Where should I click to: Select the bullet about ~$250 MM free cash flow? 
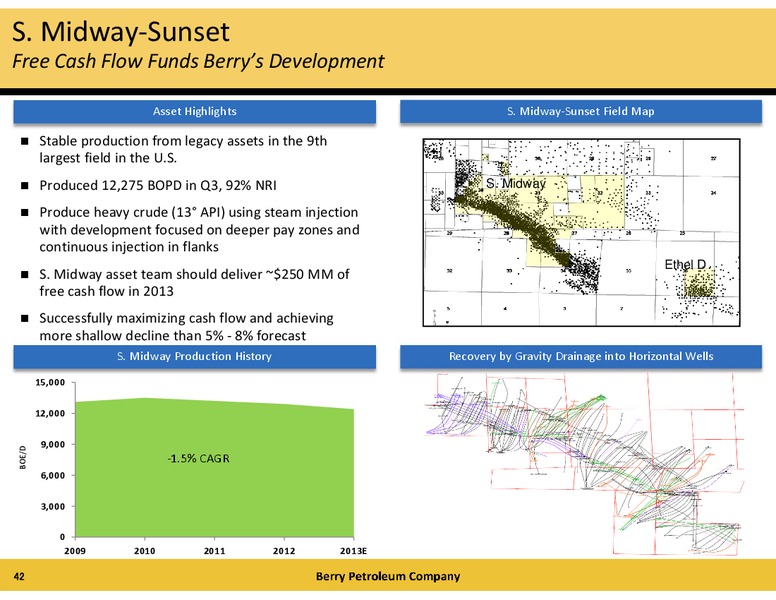pos(194,283)
